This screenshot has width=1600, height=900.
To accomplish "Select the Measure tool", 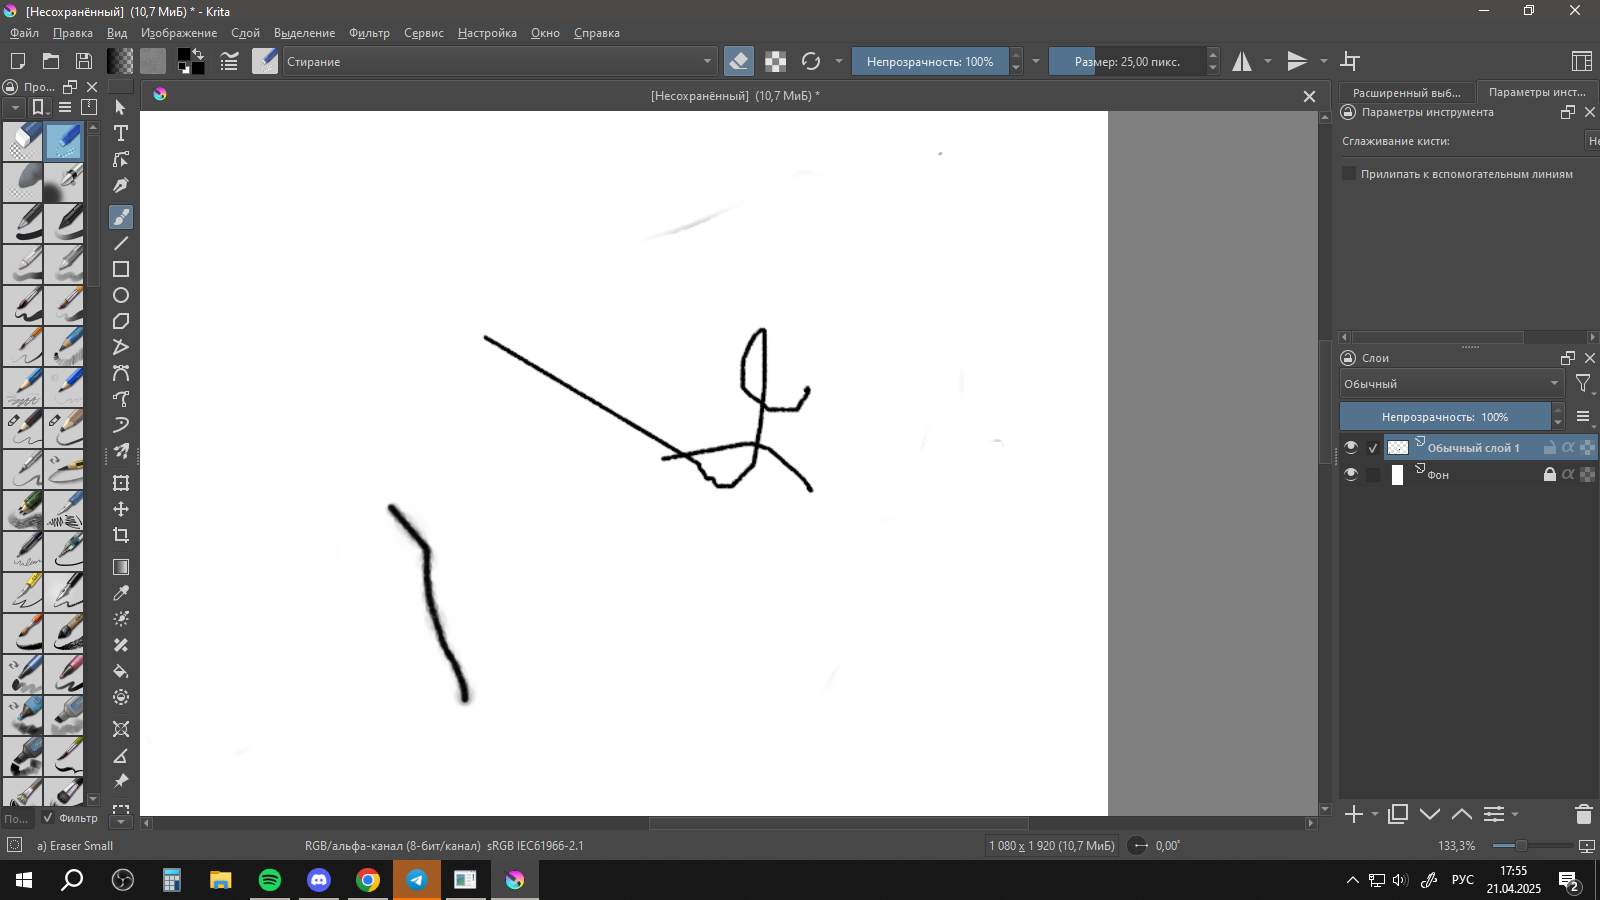I will (121, 755).
